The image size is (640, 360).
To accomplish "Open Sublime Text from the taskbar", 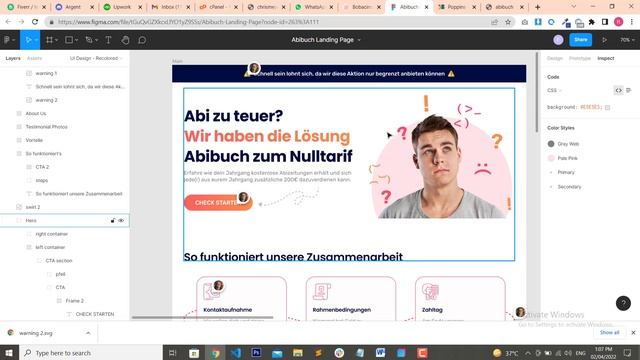I will pyautogui.click(x=318, y=352).
